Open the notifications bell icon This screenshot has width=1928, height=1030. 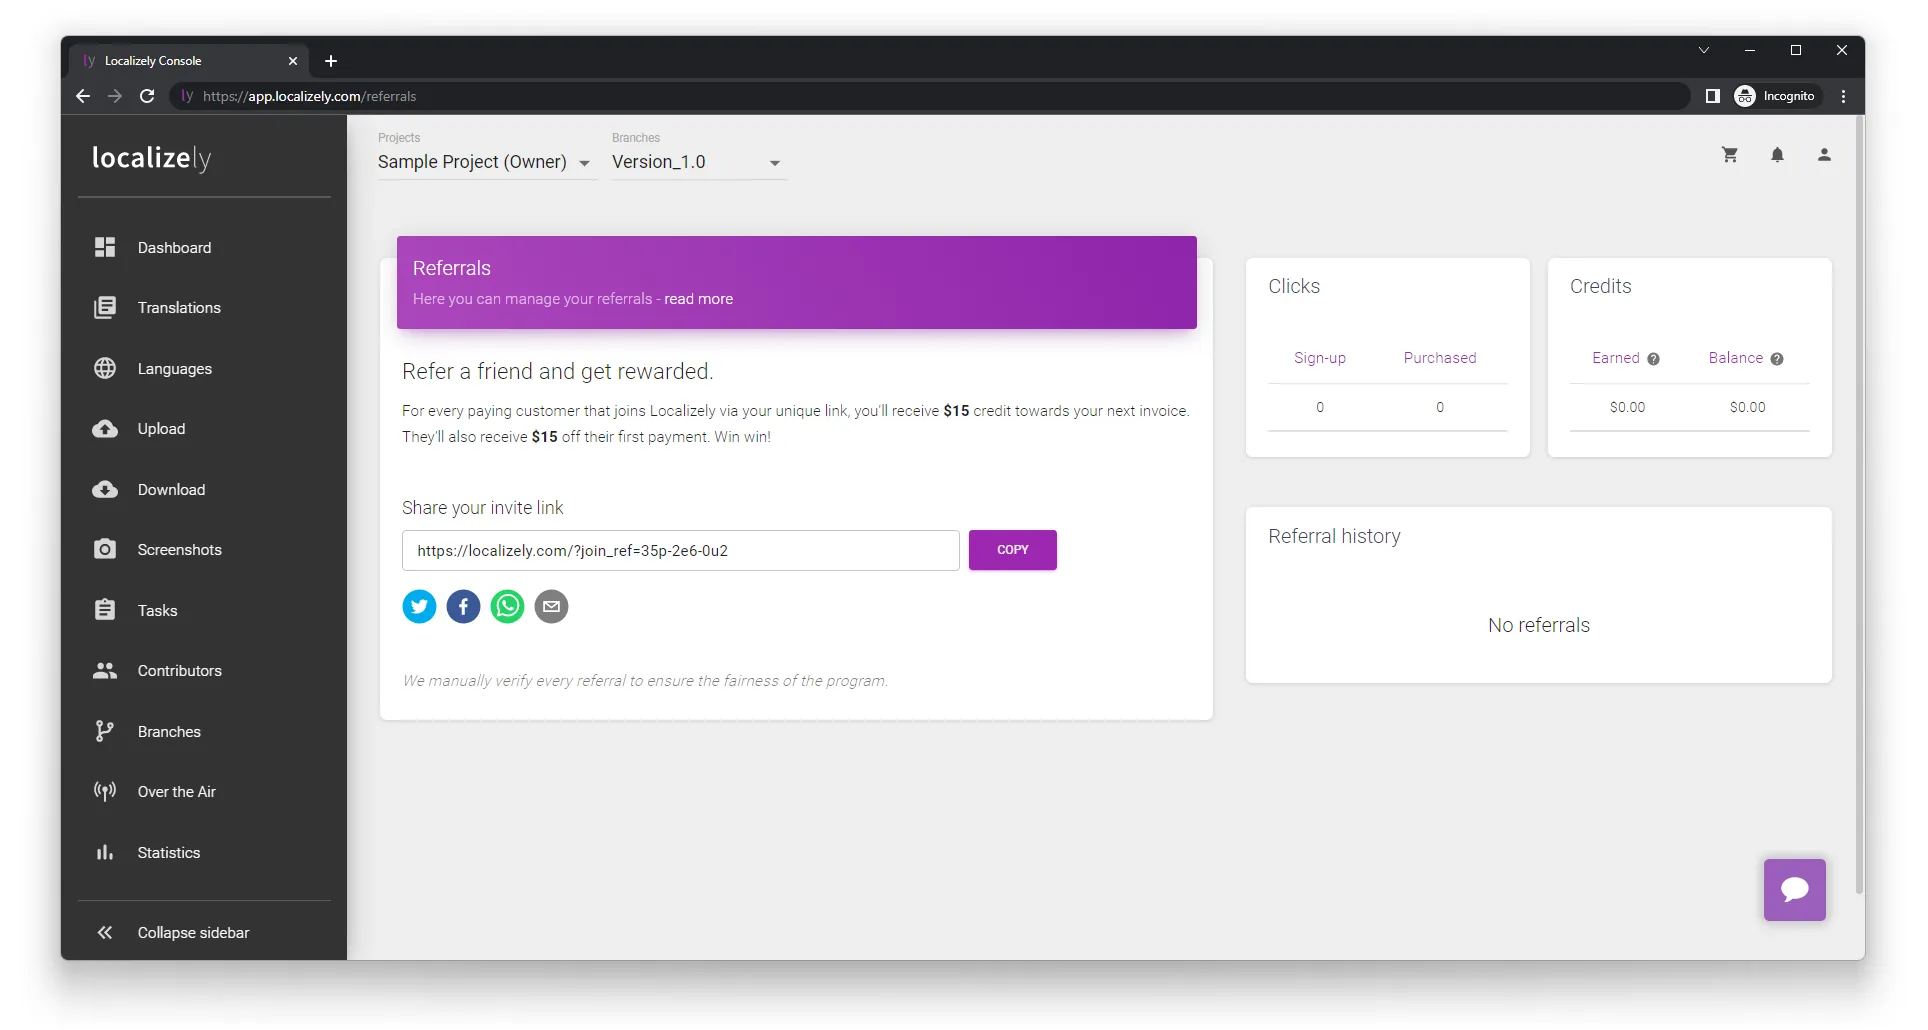(x=1777, y=155)
